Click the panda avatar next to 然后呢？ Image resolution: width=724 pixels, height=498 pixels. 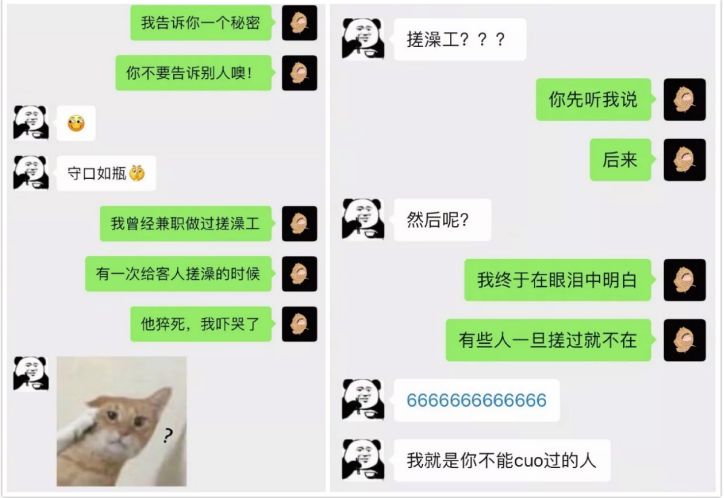coord(363,219)
